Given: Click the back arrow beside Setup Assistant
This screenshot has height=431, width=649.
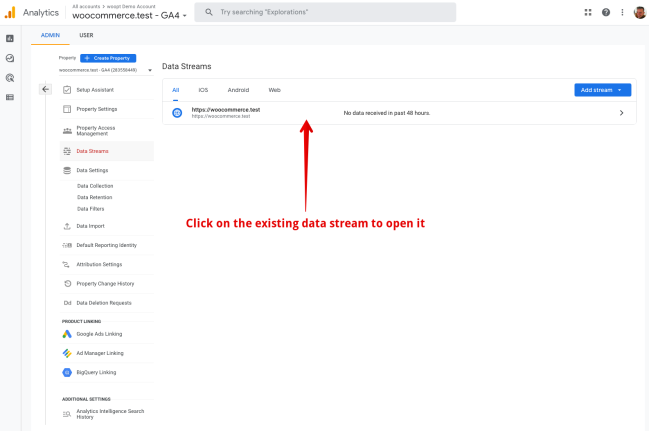Looking at the screenshot, I should pos(45,89).
